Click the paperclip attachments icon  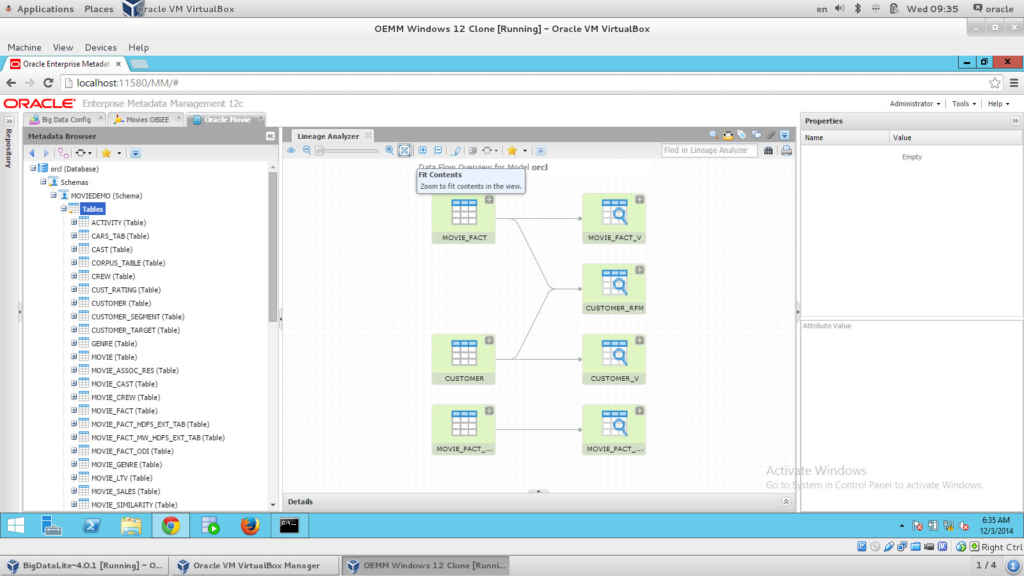point(771,135)
